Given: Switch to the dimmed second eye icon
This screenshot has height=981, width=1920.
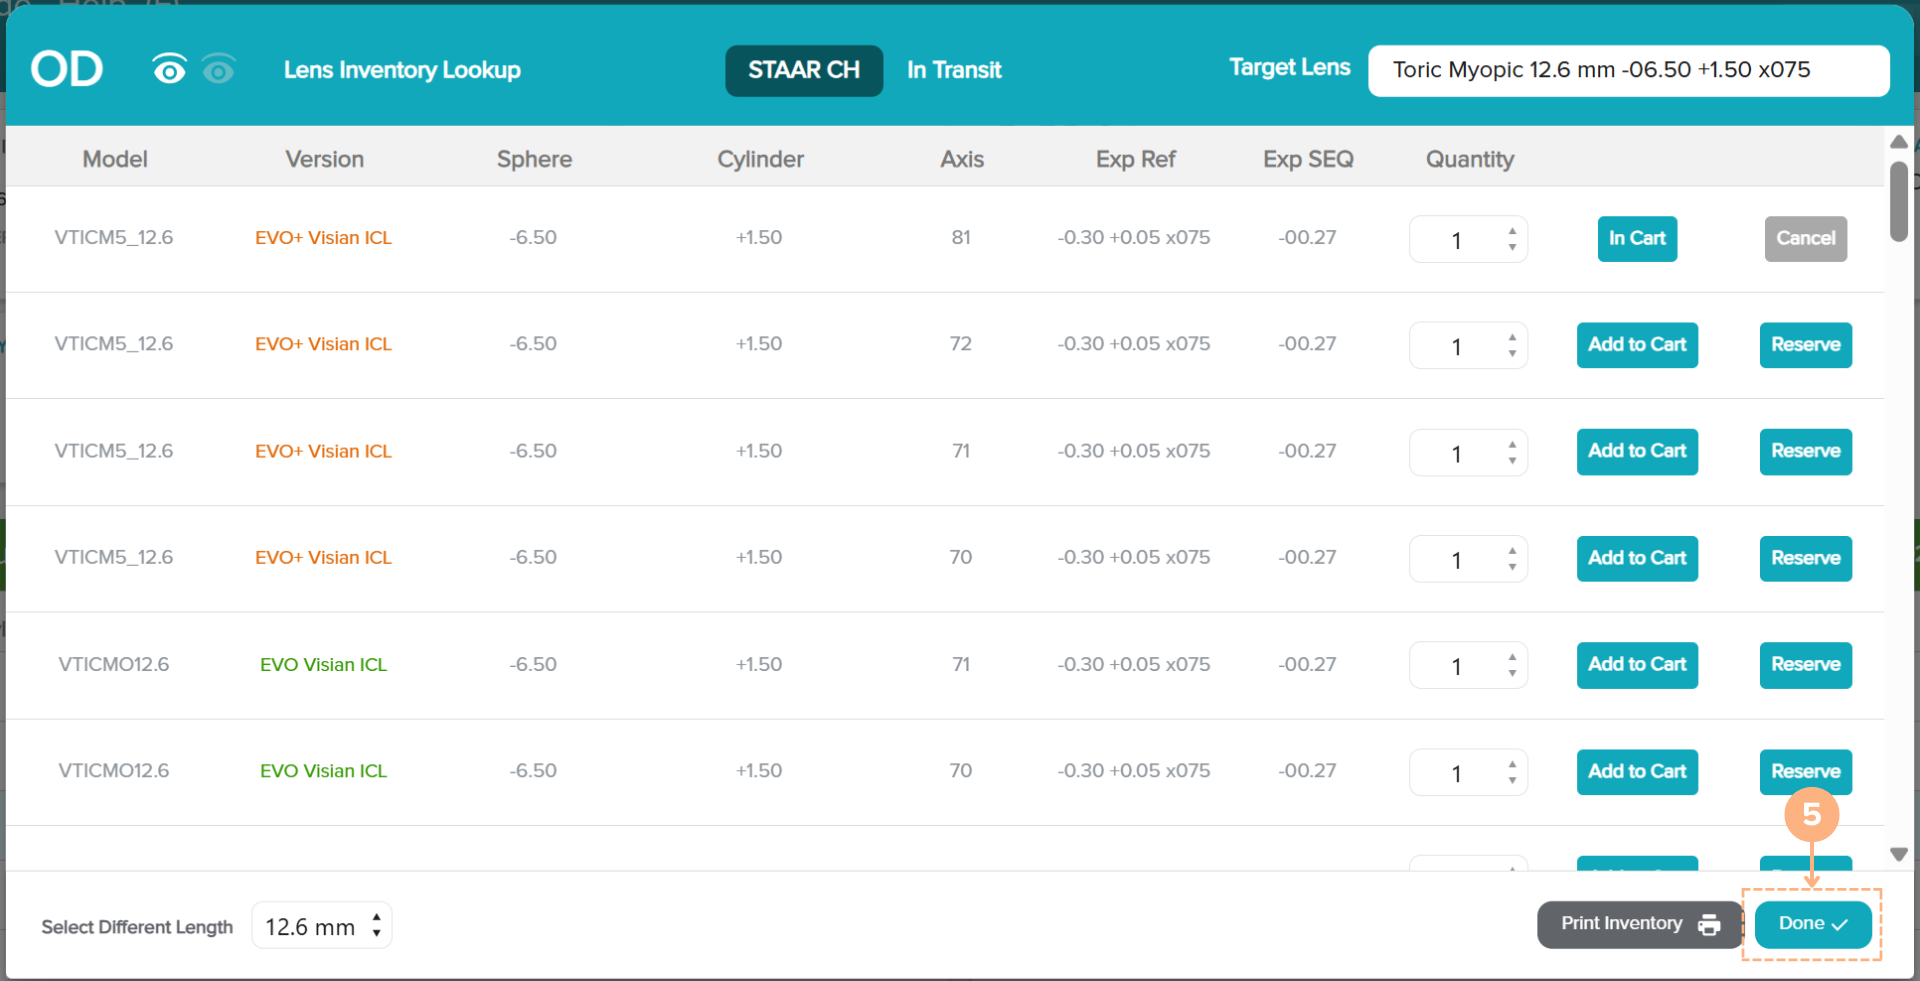Looking at the screenshot, I should 218,69.
